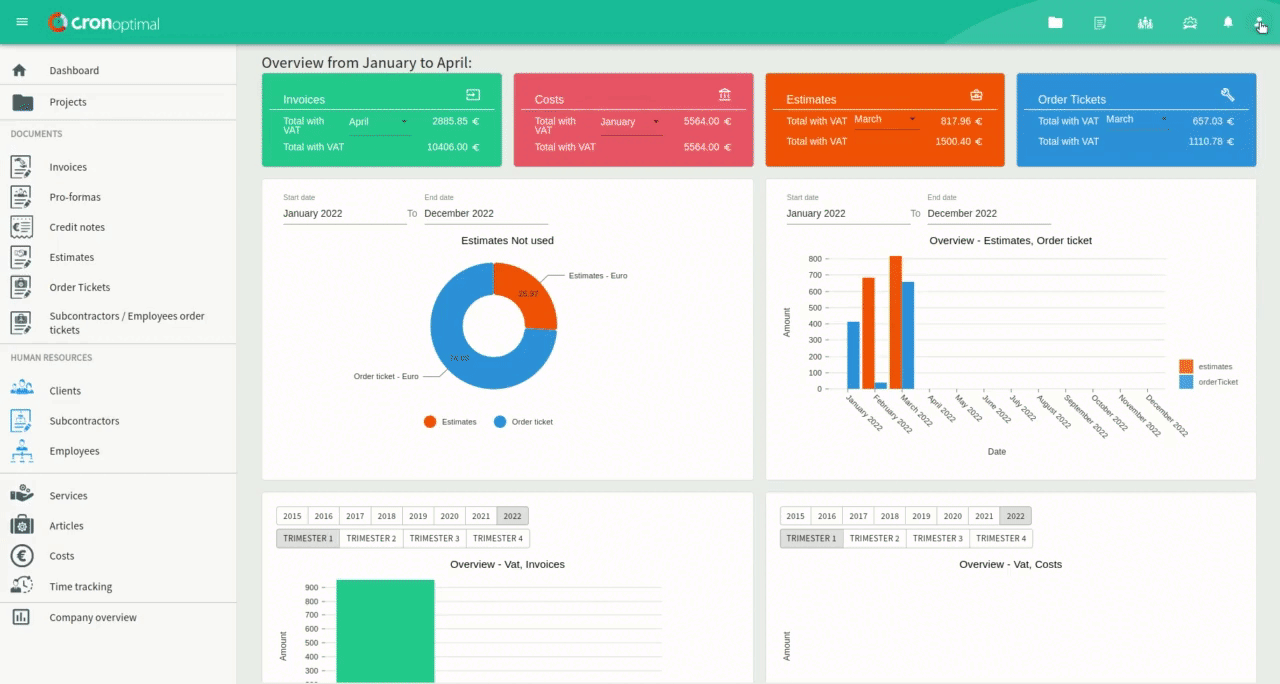
Task: Toggle Estimates legend in donut chart
Action: pyautogui.click(x=450, y=422)
